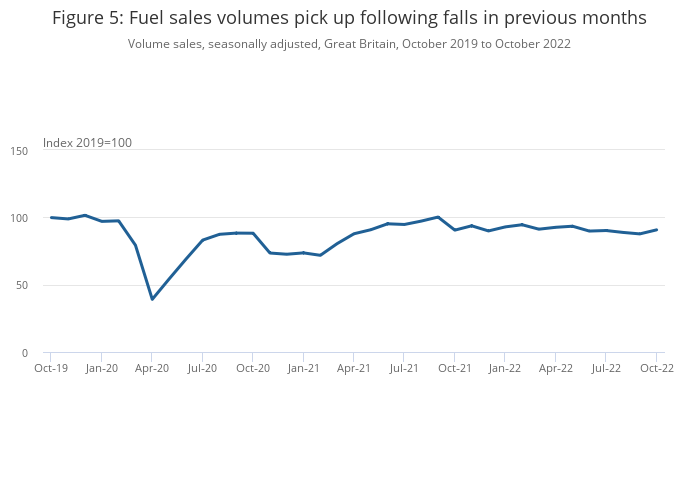Click the Figure 5 chart title

click(x=349, y=18)
